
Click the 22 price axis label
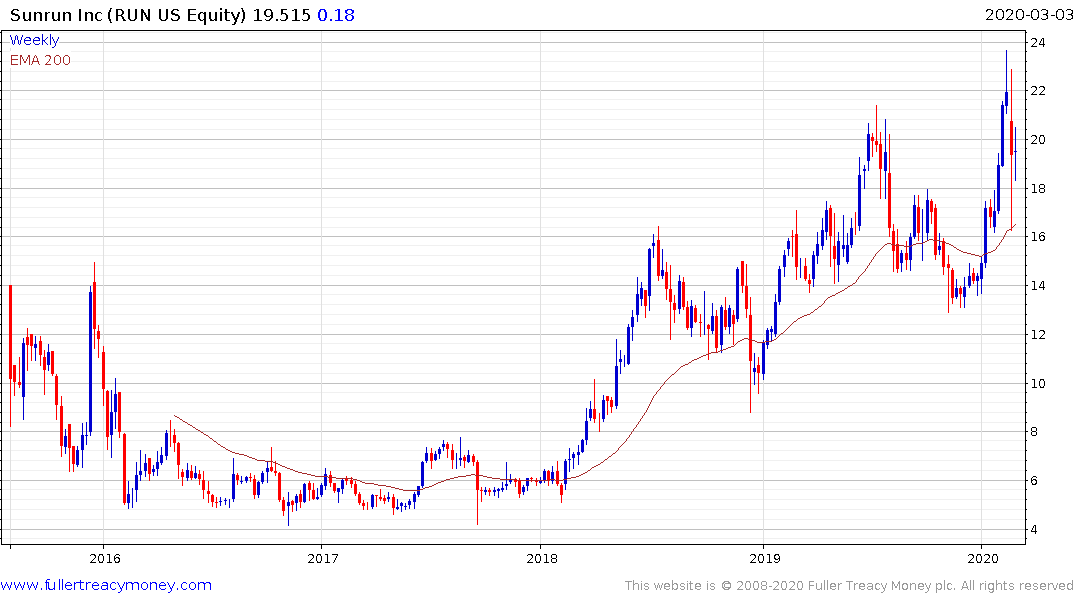(x=1038, y=91)
